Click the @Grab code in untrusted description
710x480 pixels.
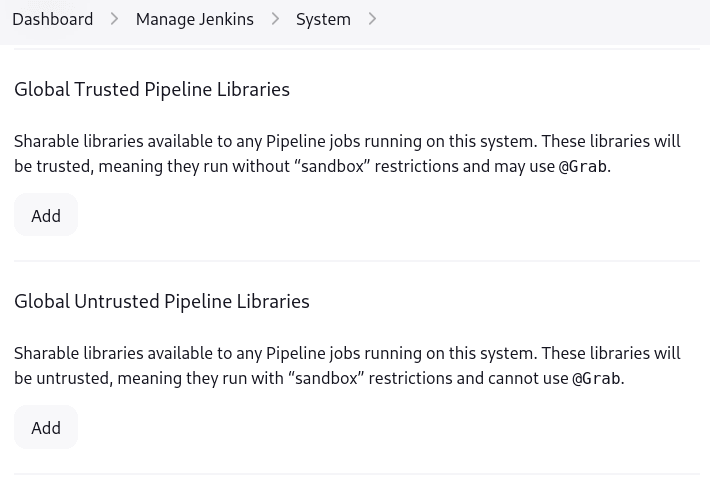click(x=596, y=379)
